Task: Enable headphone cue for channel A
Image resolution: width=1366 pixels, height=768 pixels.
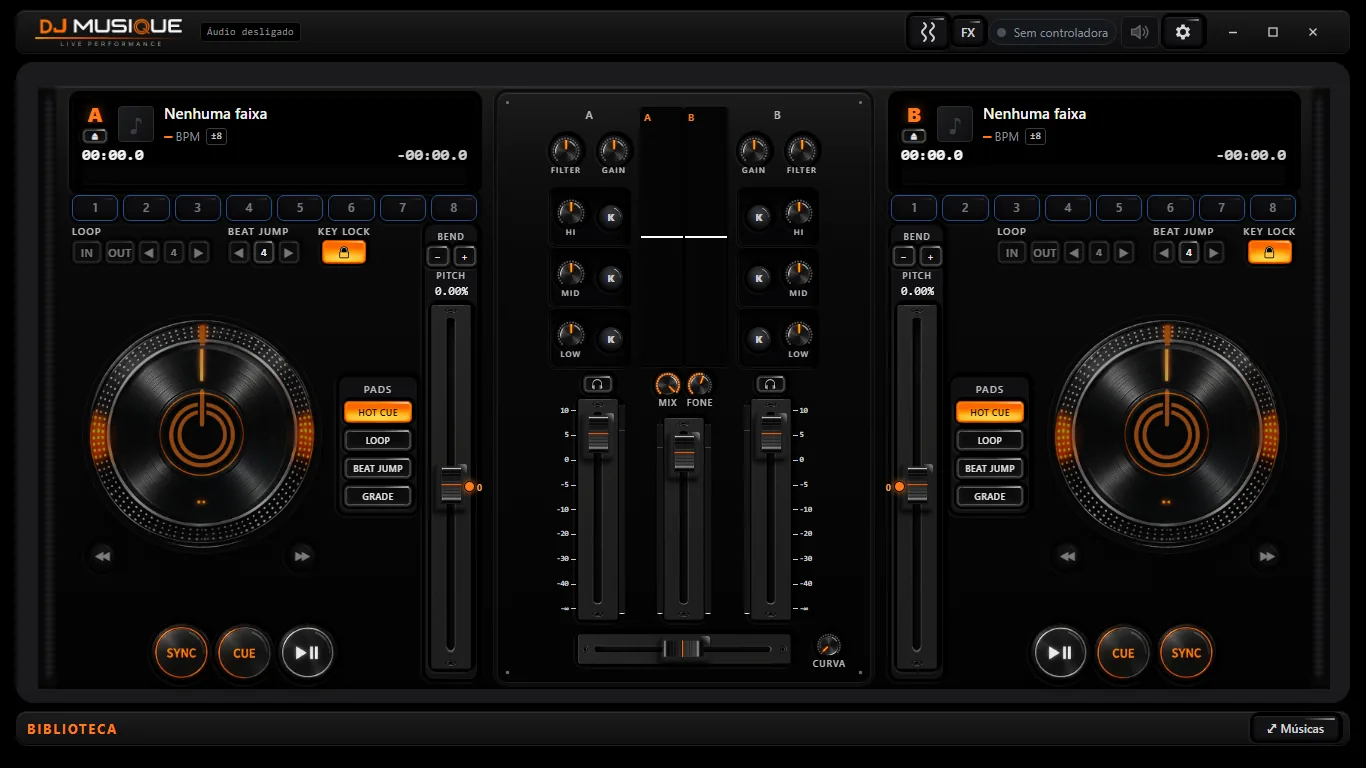Action: (x=598, y=384)
